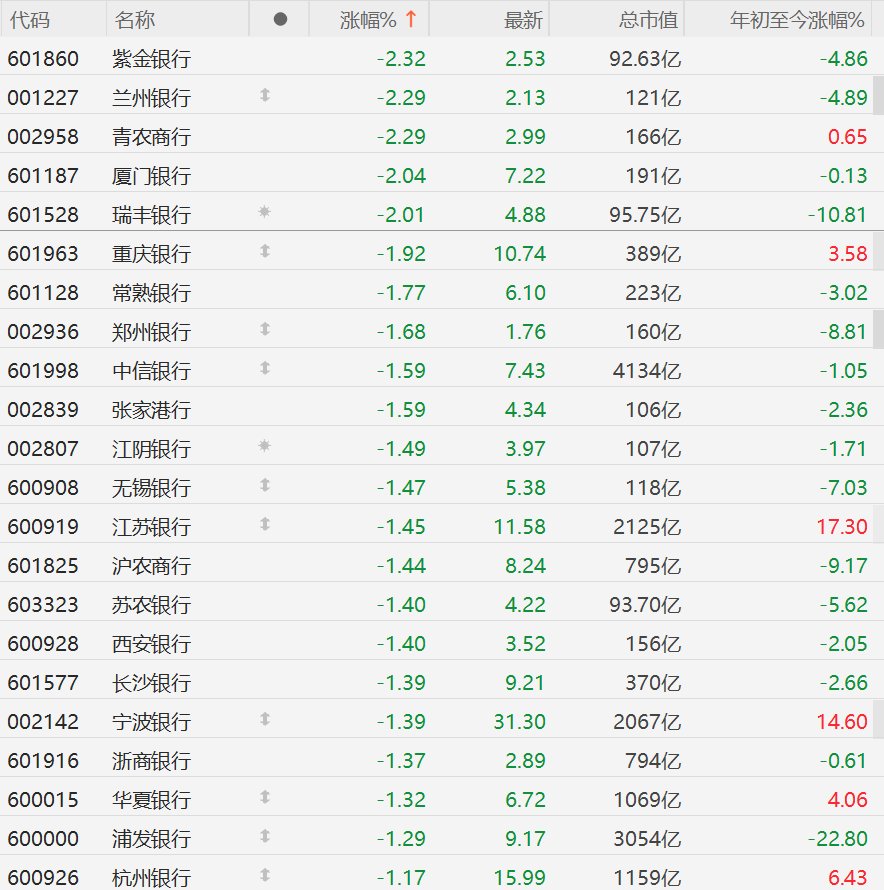Select stock code 601577

43,683
